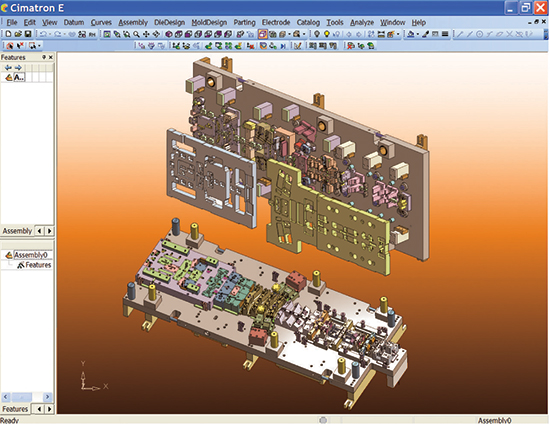Save using the floppy disk icon
The width and height of the screenshot is (550, 429).
pyautogui.click(x=28, y=34)
